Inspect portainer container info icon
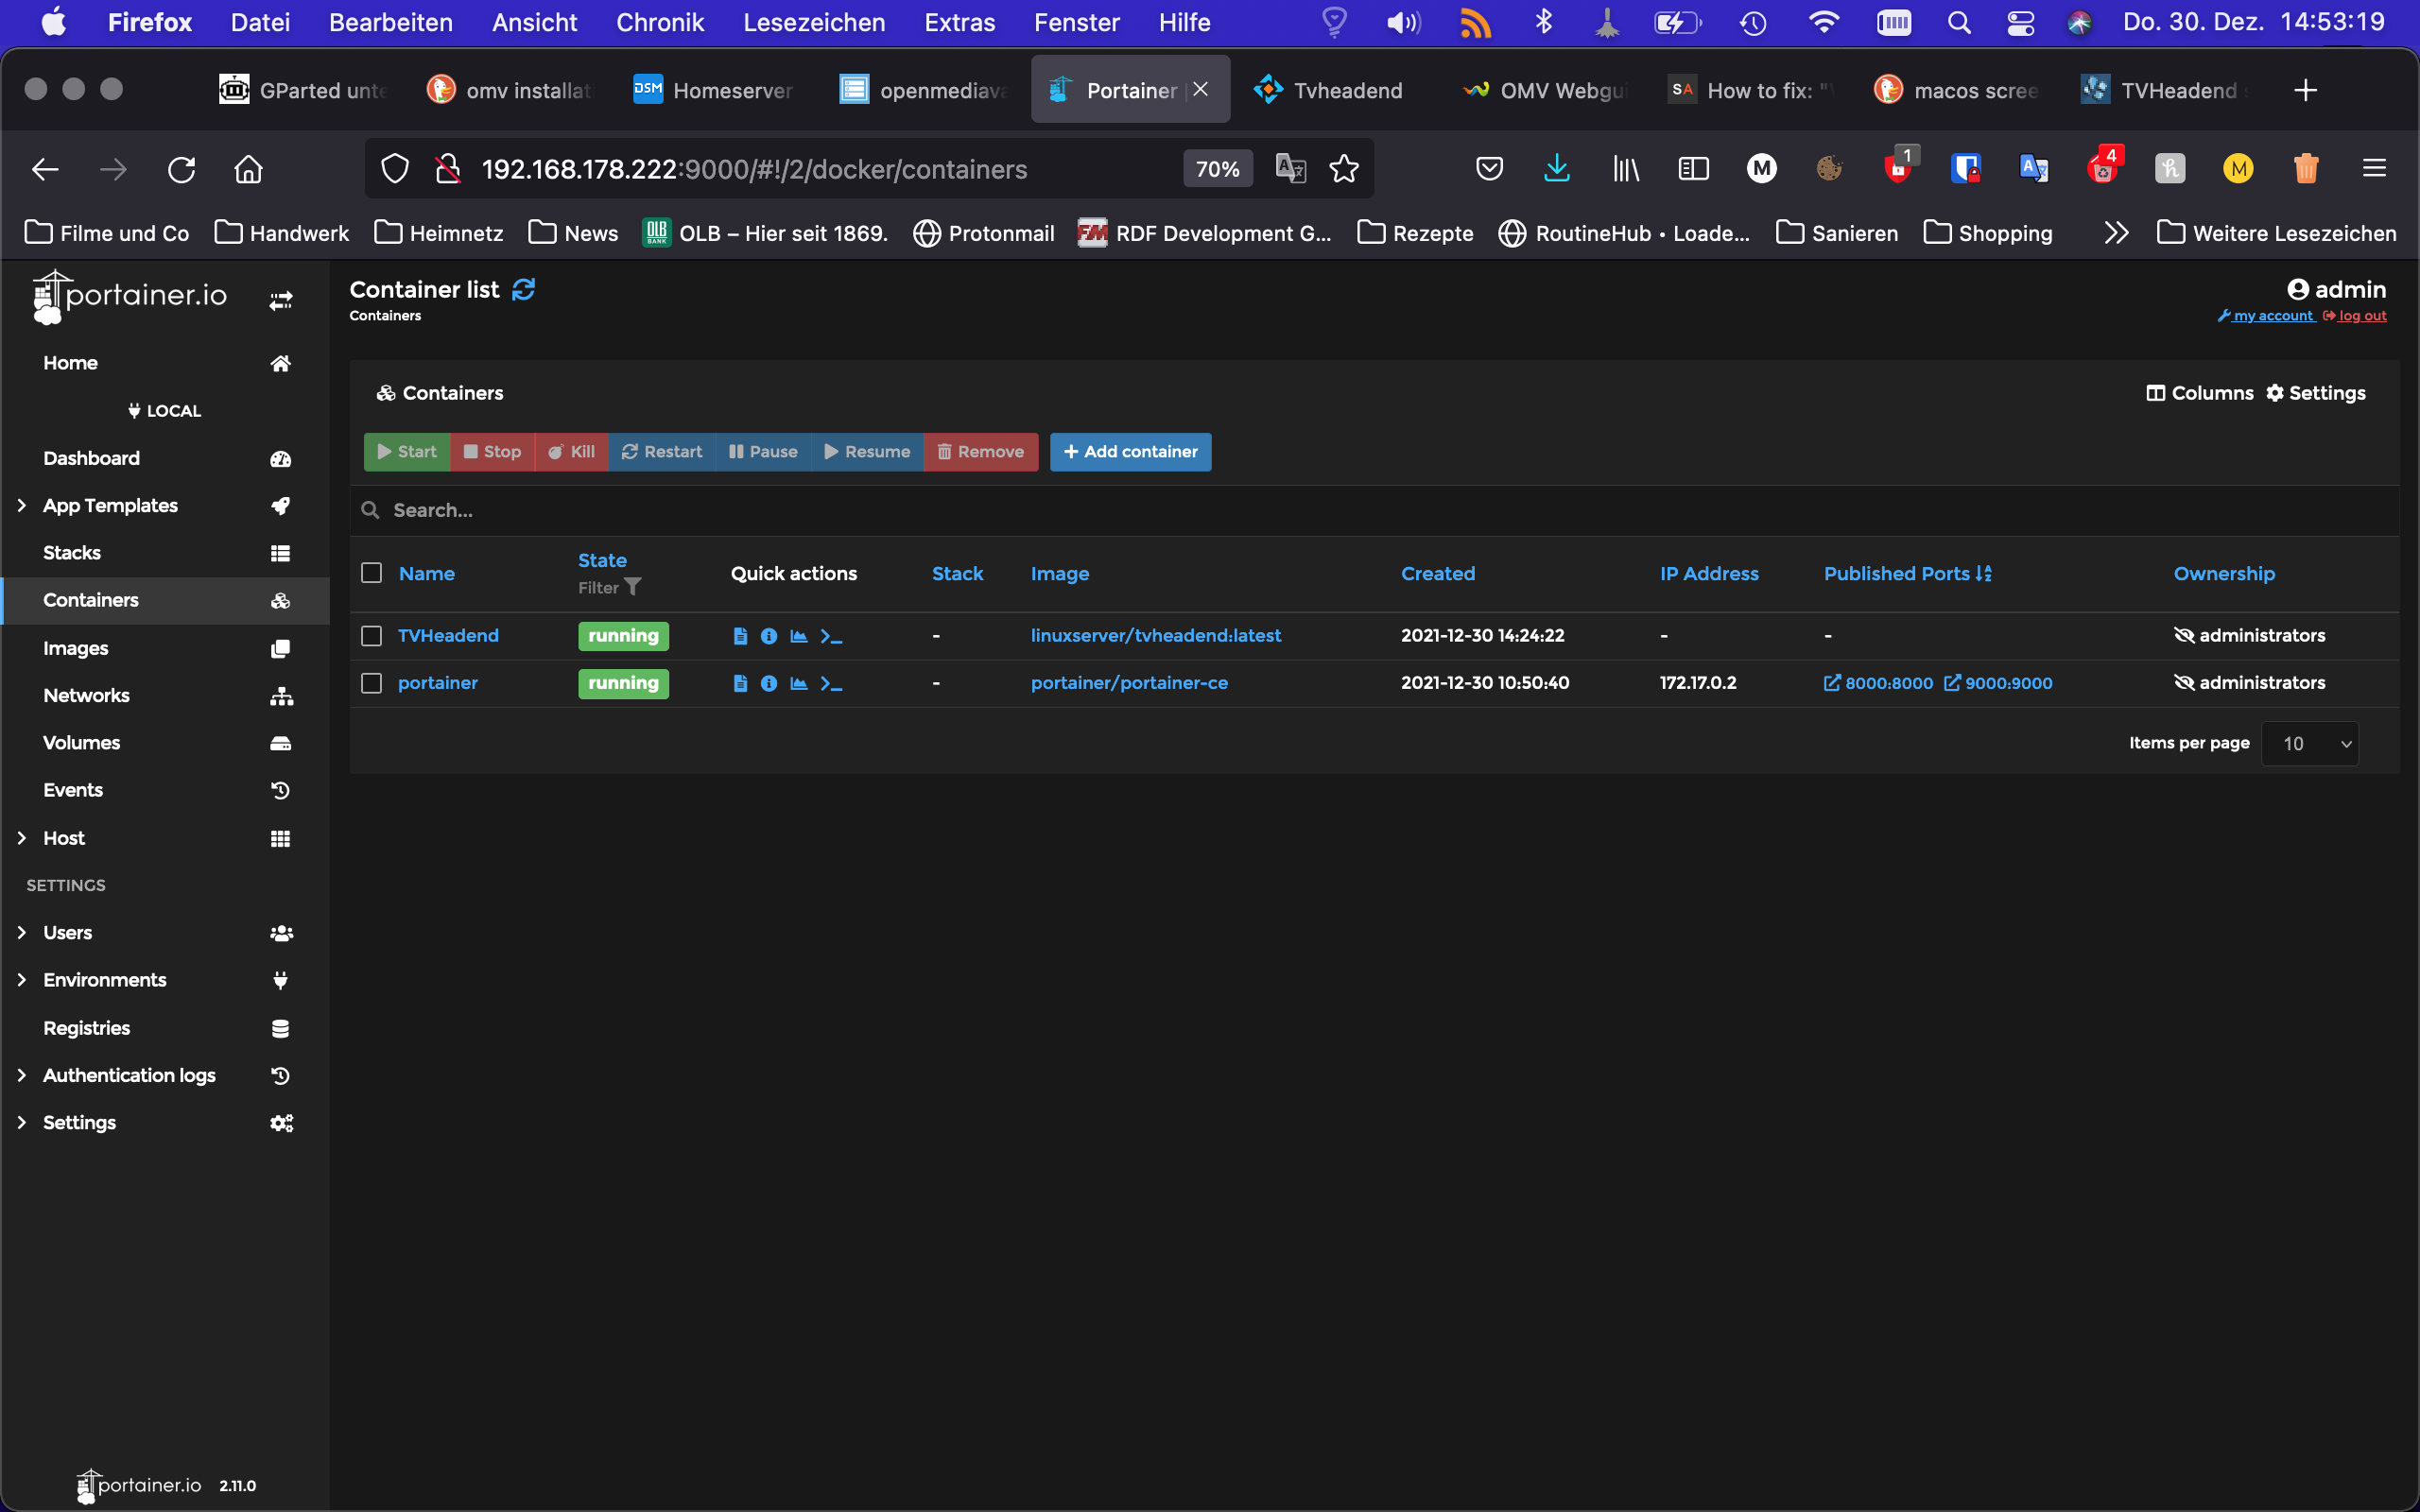Screen dimensions: 2420x1512 (x=769, y=683)
